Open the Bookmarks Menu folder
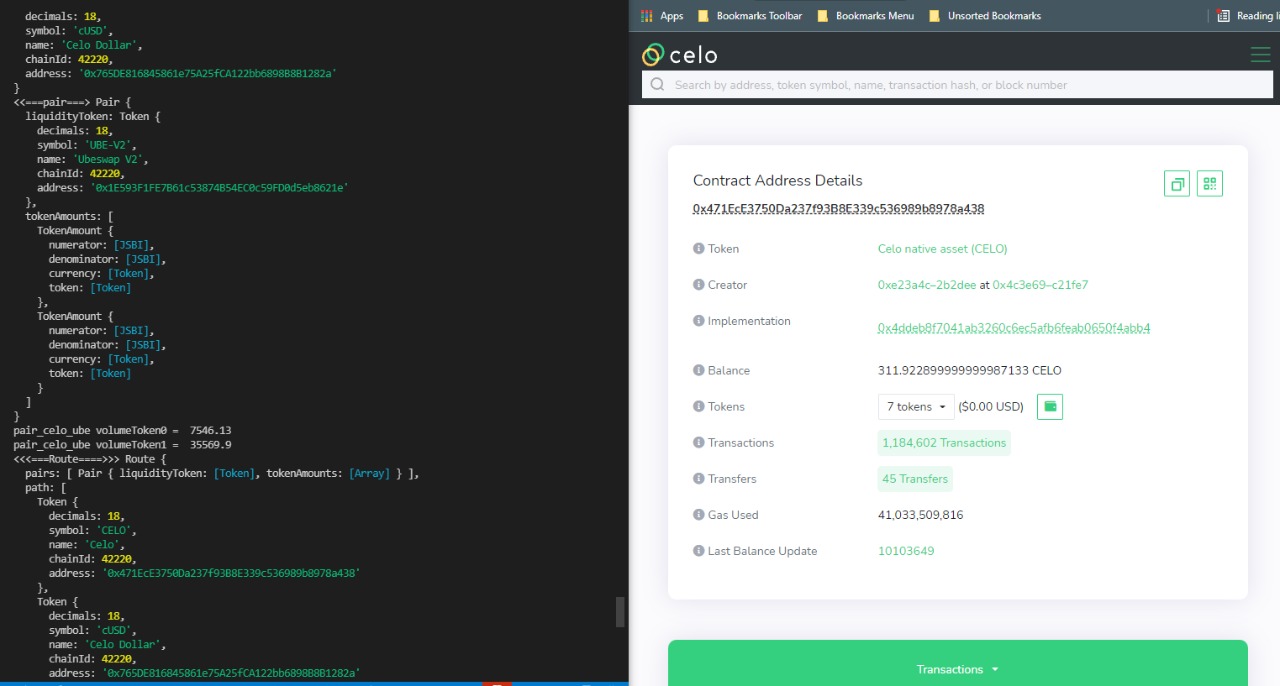This screenshot has height=686, width=1280. (865, 16)
